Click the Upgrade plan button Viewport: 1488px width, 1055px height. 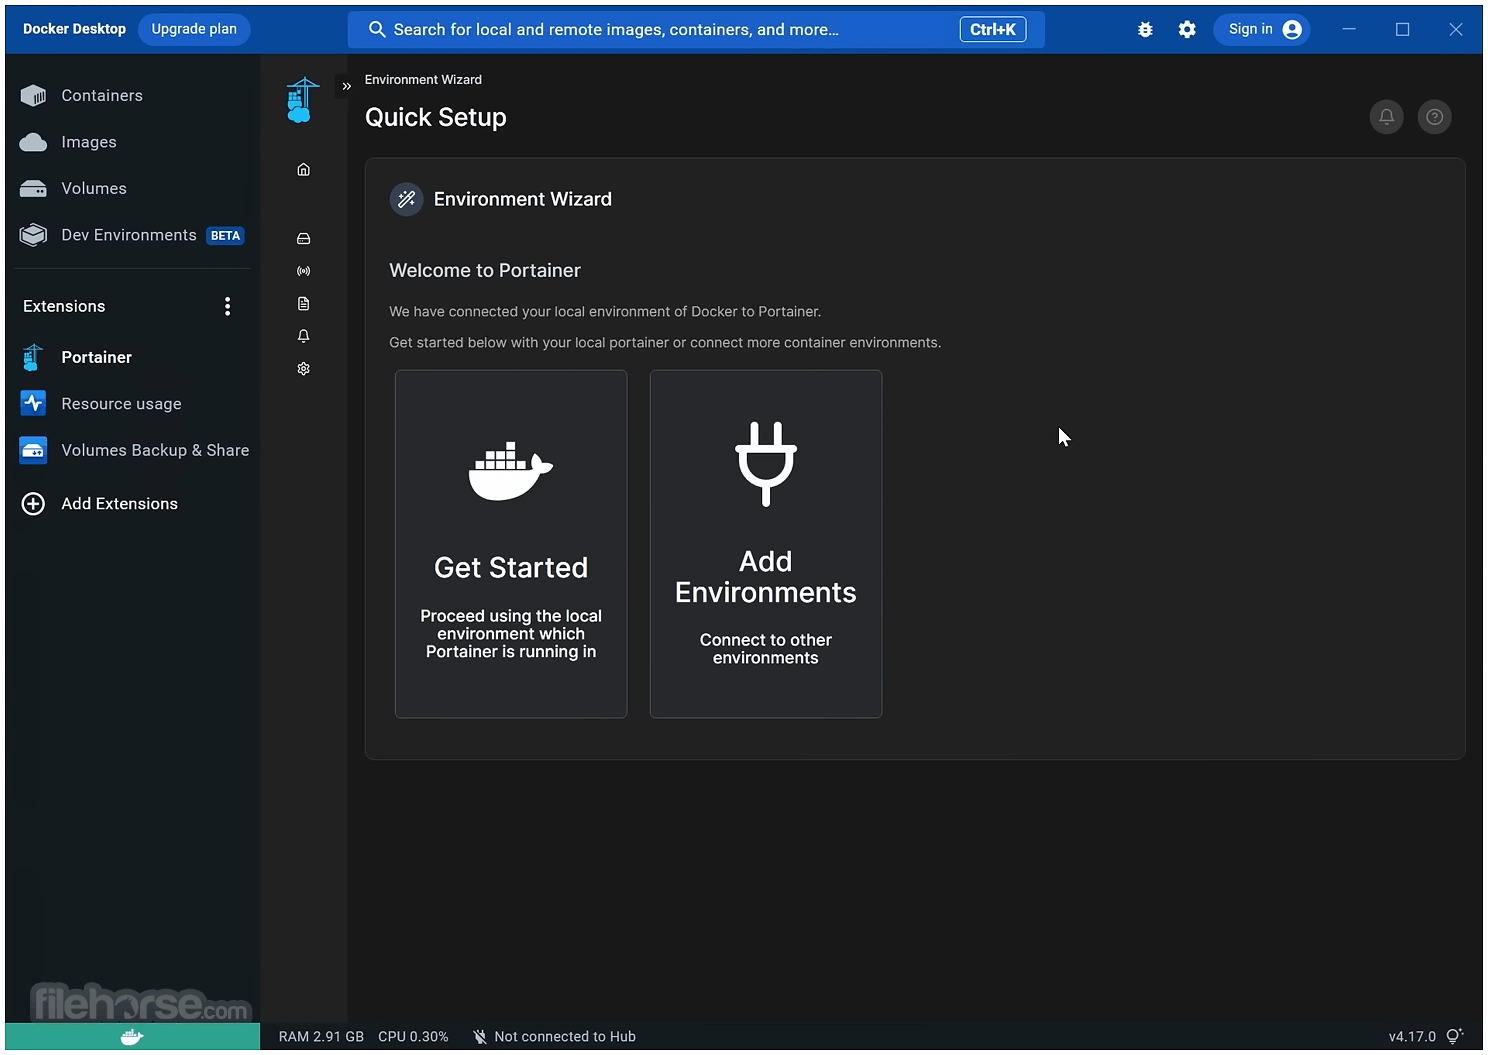coord(194,29)
